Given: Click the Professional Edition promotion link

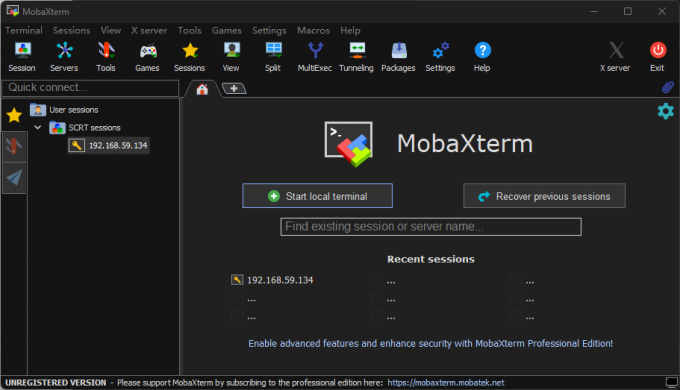Looking at the screenshot, I should (430, 344).
